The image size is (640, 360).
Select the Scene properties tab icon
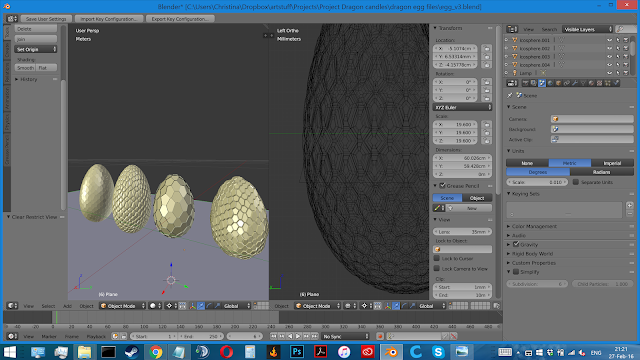tap(542, 83)
